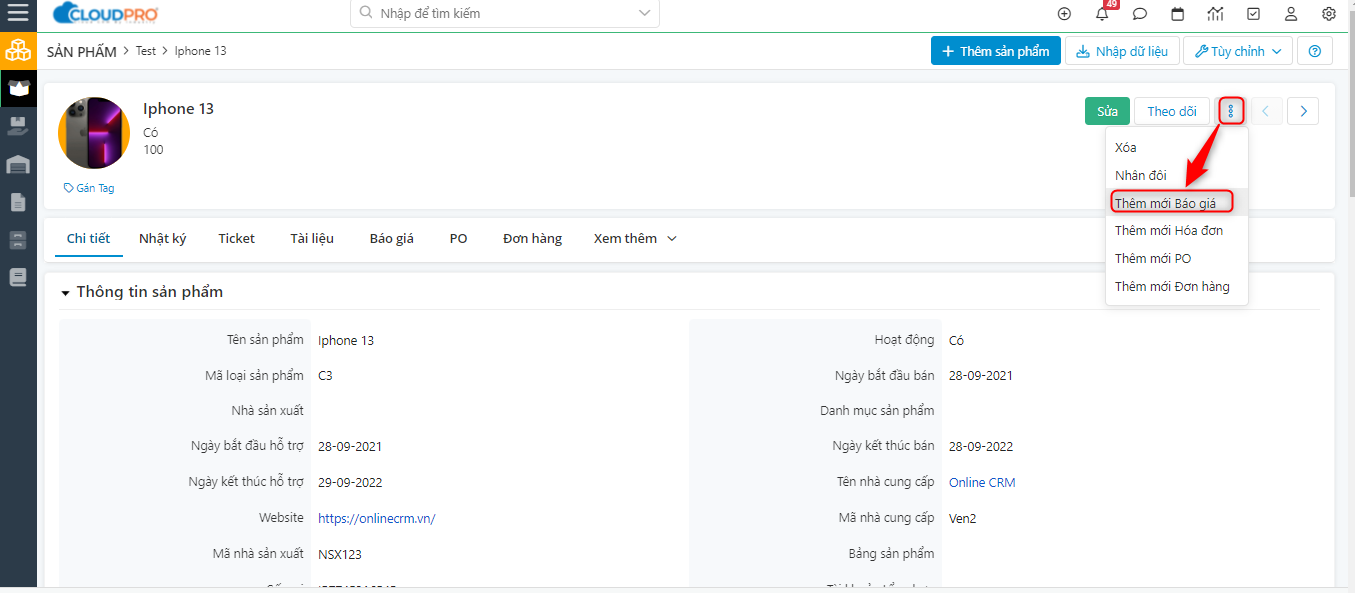Open the calendar icon in top bar
Screen dimensions: 1355x593
click(x=1178, y=14)
